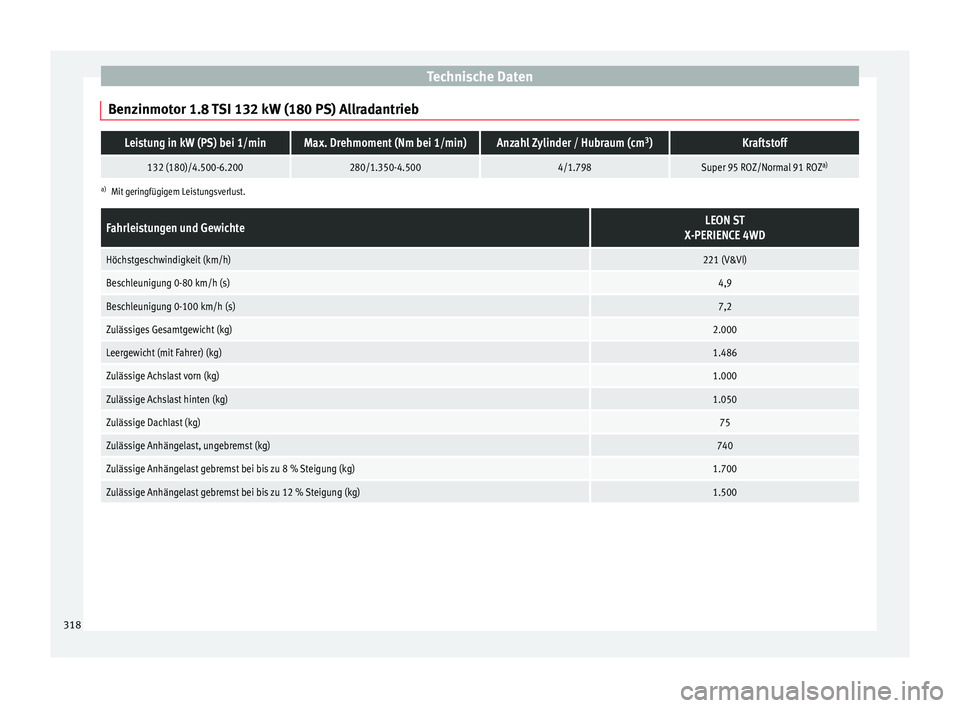Select the value '132 (180)/4.500-6.200'

195,167
